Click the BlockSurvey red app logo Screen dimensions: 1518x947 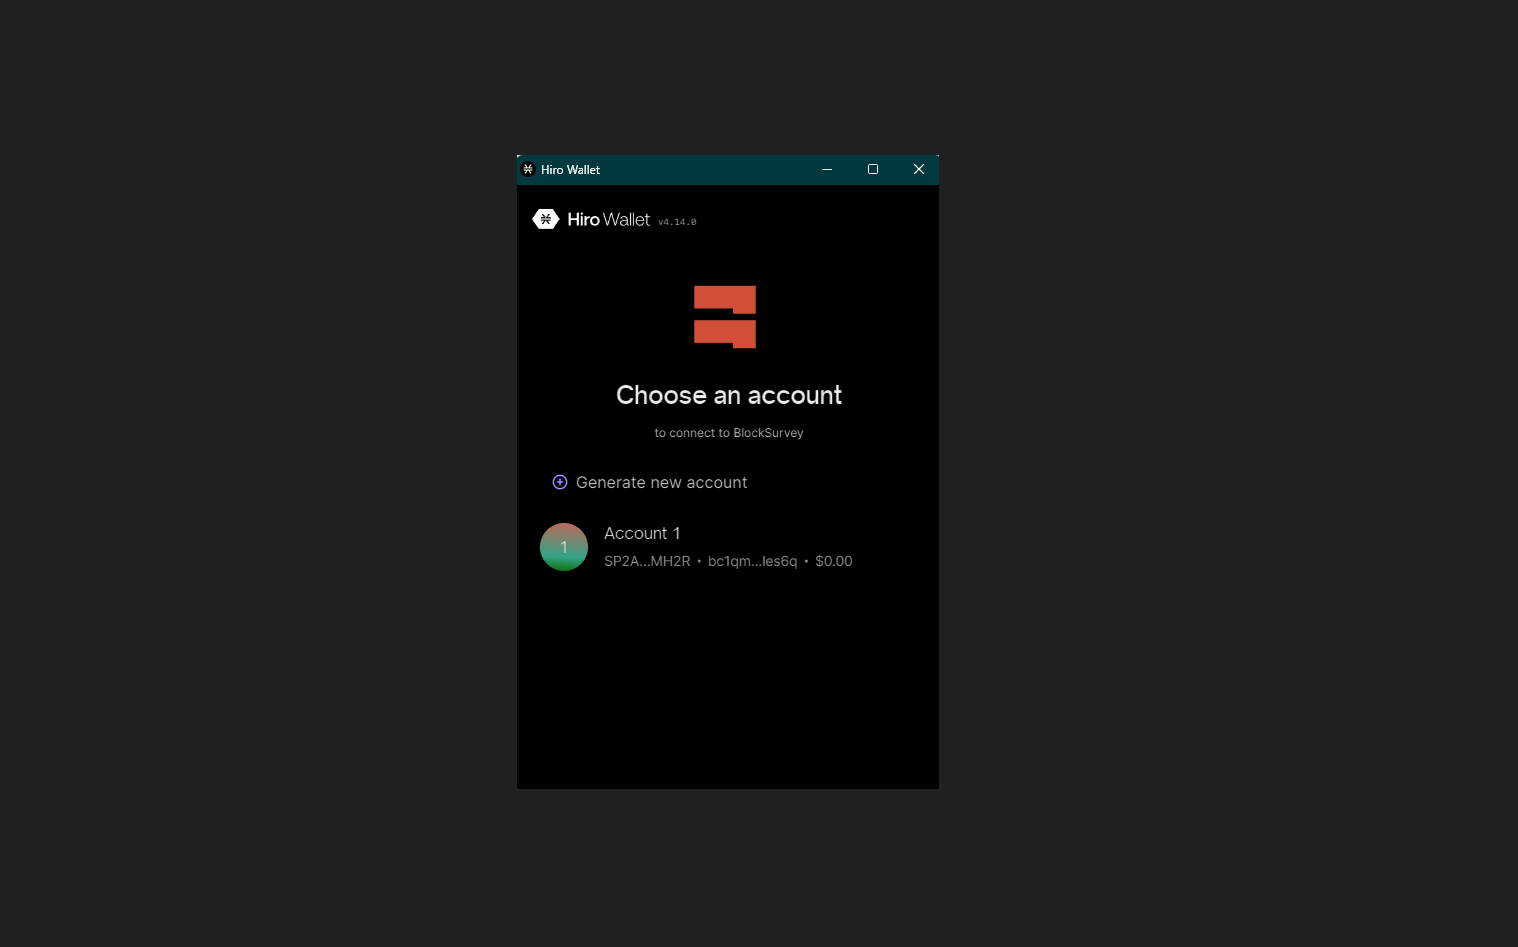(725, 317)
